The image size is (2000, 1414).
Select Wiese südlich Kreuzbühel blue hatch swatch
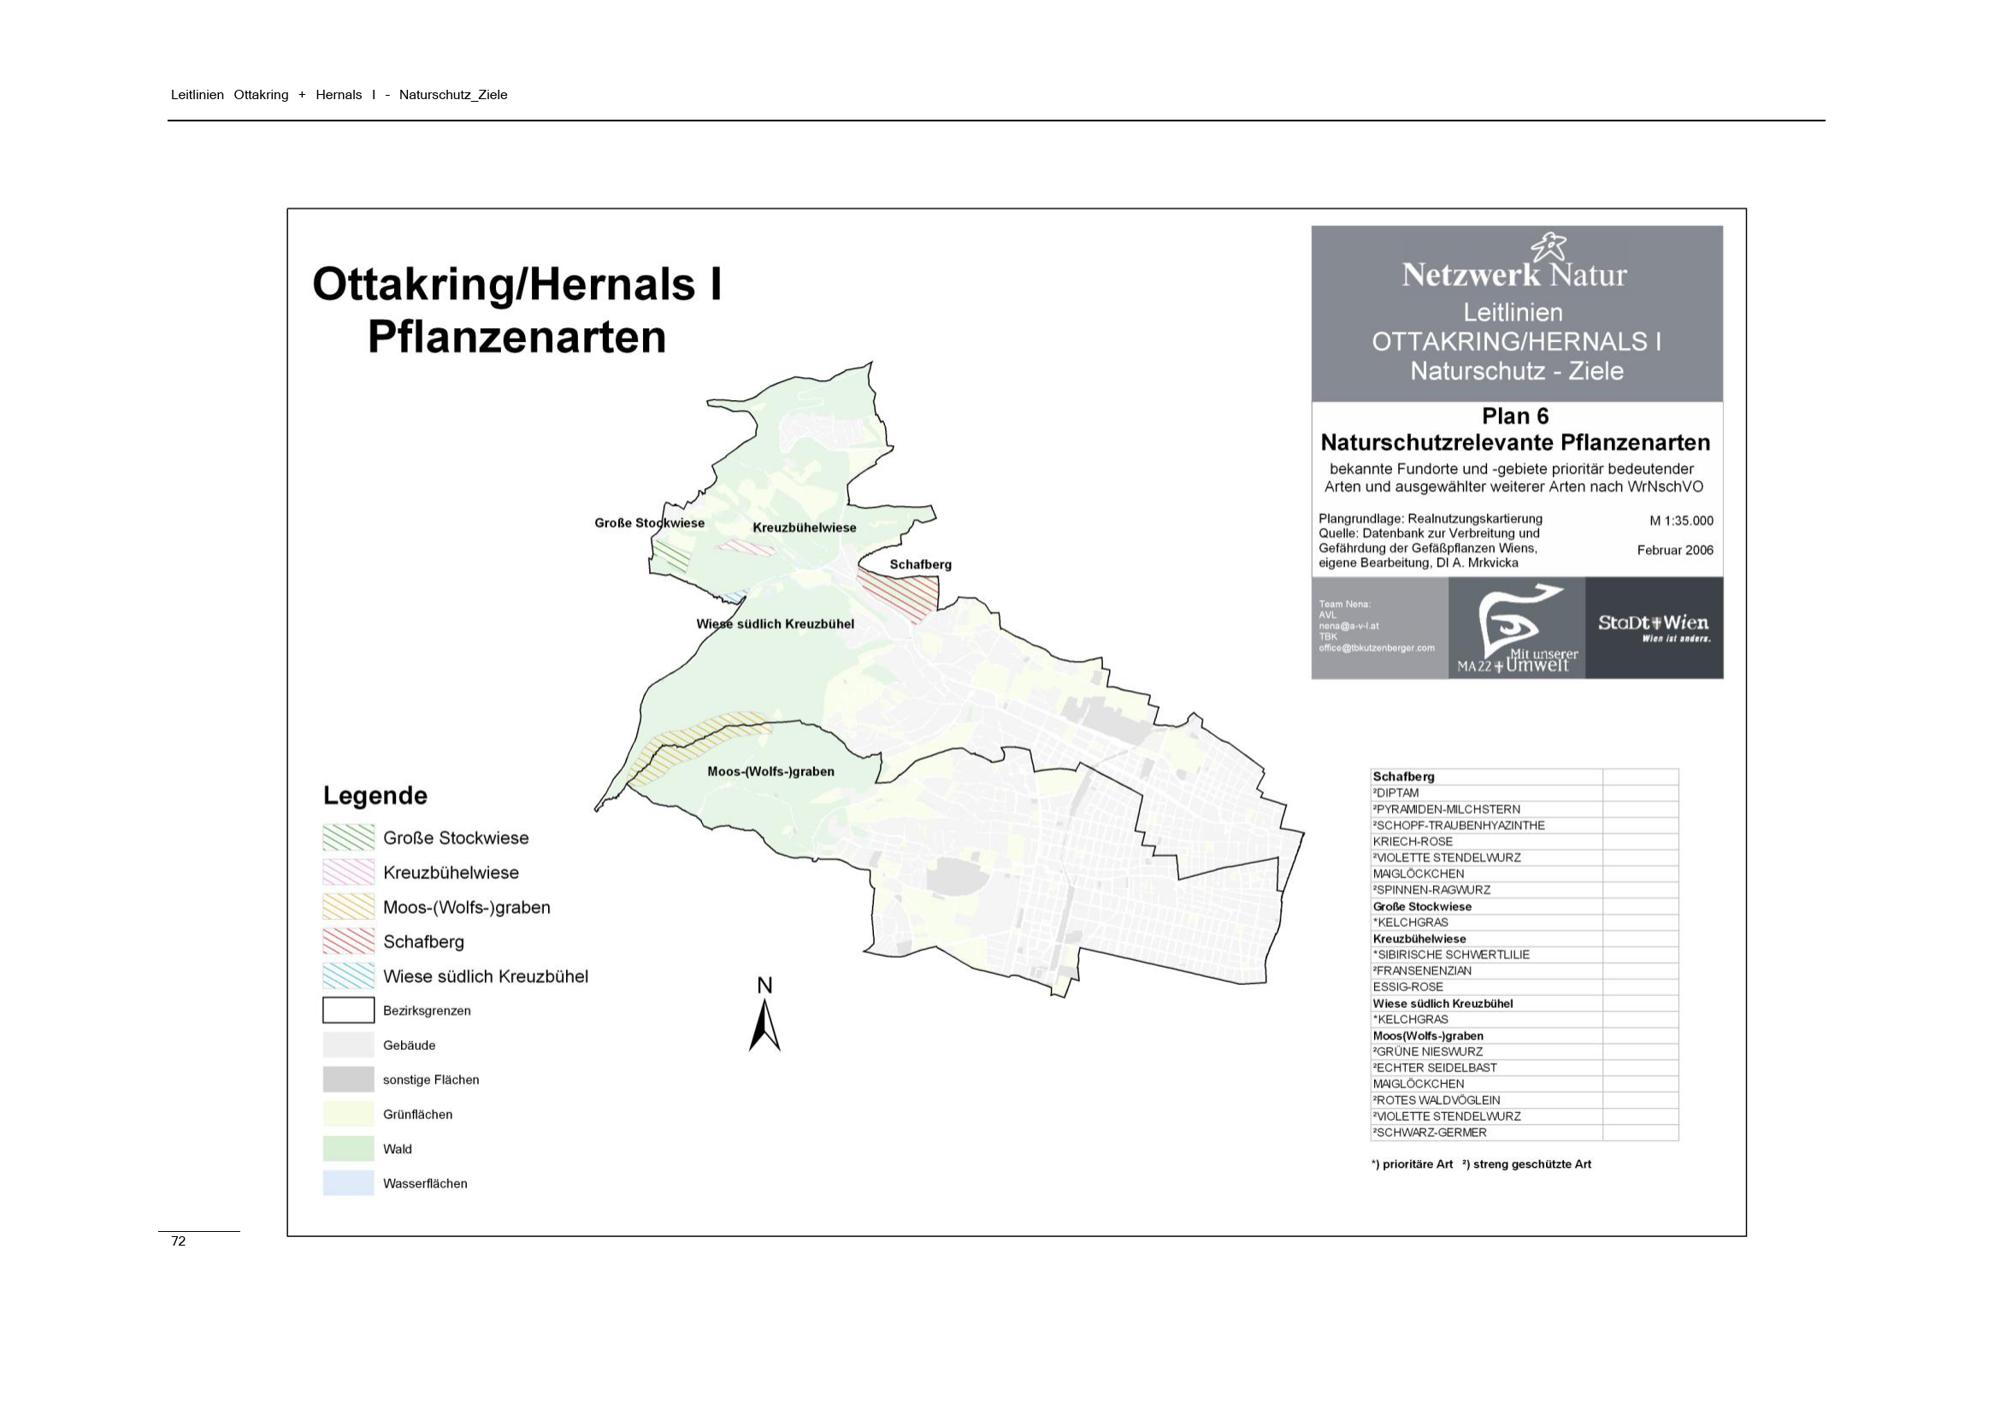point(348,976)
